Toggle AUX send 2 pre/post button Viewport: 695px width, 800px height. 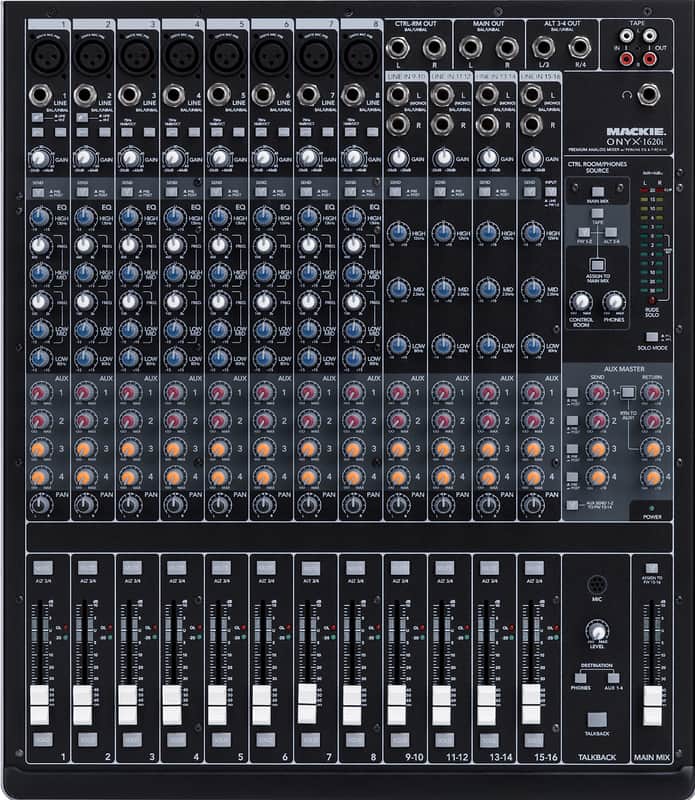pos(573,421)
